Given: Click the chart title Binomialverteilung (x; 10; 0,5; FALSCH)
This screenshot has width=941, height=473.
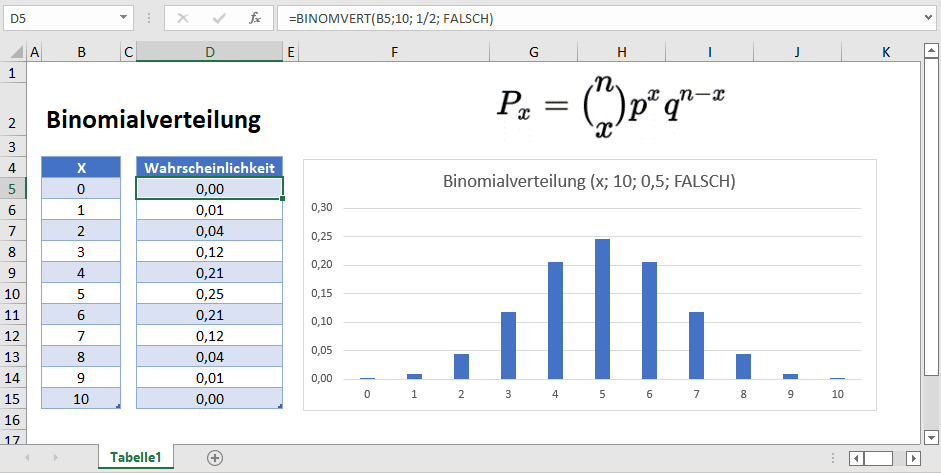Looking at the screenshot, I should (x=589, y=181).
